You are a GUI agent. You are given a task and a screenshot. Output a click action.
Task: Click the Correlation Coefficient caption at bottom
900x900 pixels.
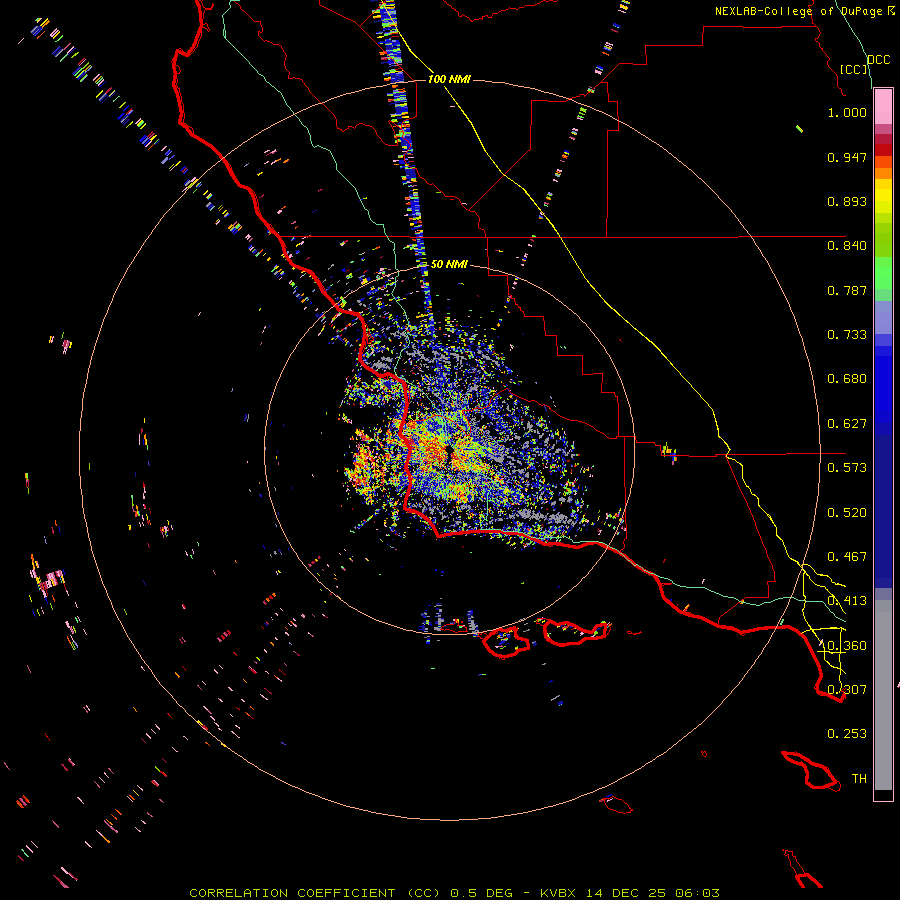coord(454,893)
